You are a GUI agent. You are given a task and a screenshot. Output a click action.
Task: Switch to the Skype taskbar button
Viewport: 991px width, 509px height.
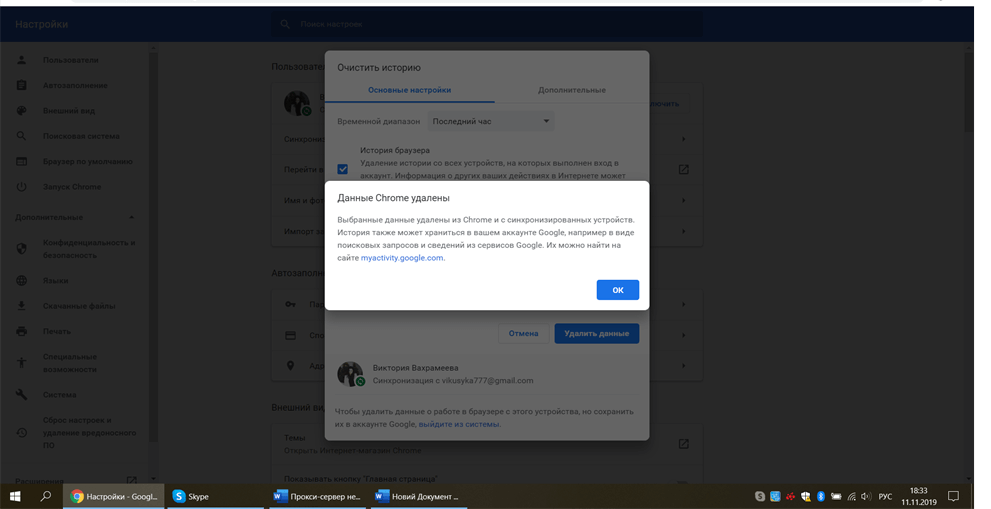click(214, 496)
